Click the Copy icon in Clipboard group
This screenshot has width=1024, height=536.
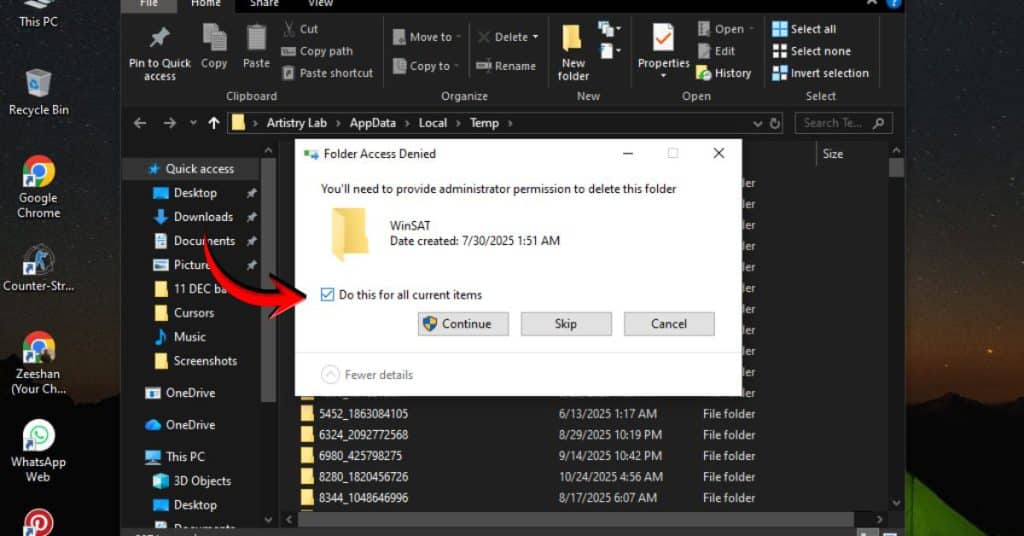pyautogui.click(x=214, y=40)
